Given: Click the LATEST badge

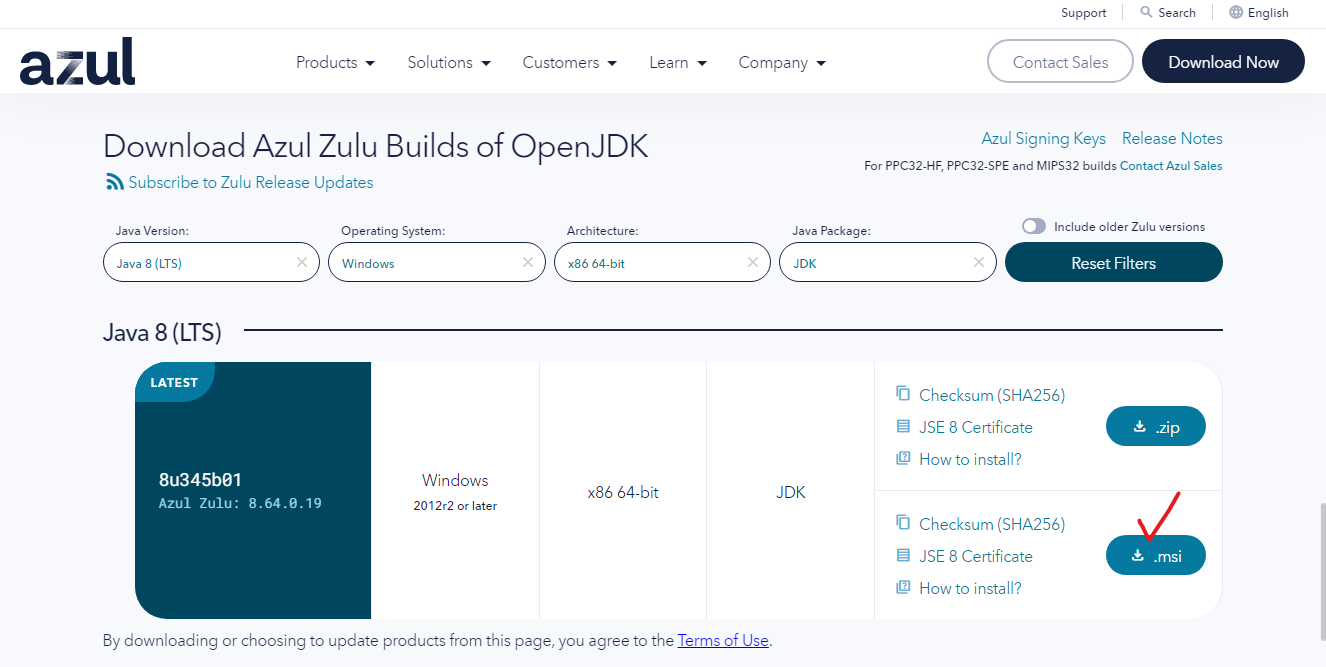Looking at the screenshot, I should coord(174,382).
